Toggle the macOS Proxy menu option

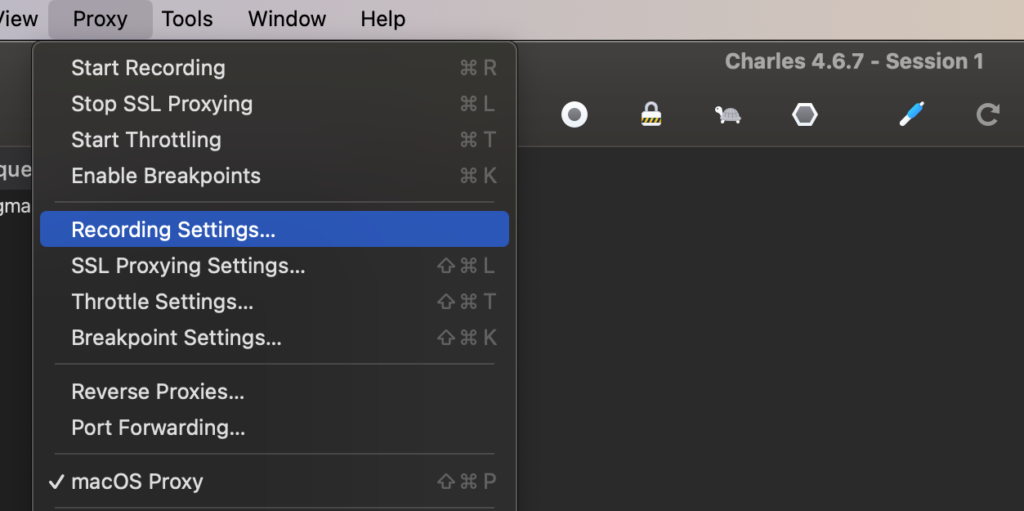click(x=137, y=482)
